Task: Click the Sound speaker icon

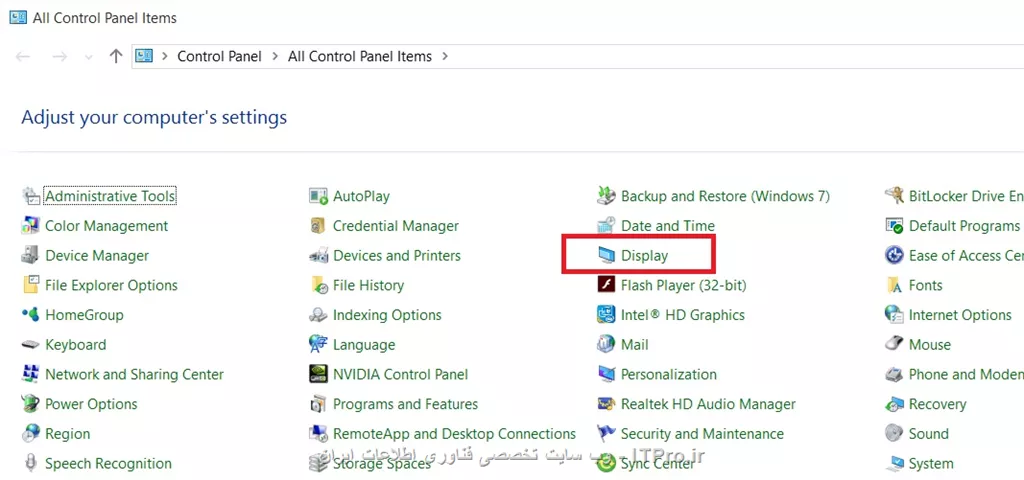Action: pyautogui.click(x=894, y=434)
